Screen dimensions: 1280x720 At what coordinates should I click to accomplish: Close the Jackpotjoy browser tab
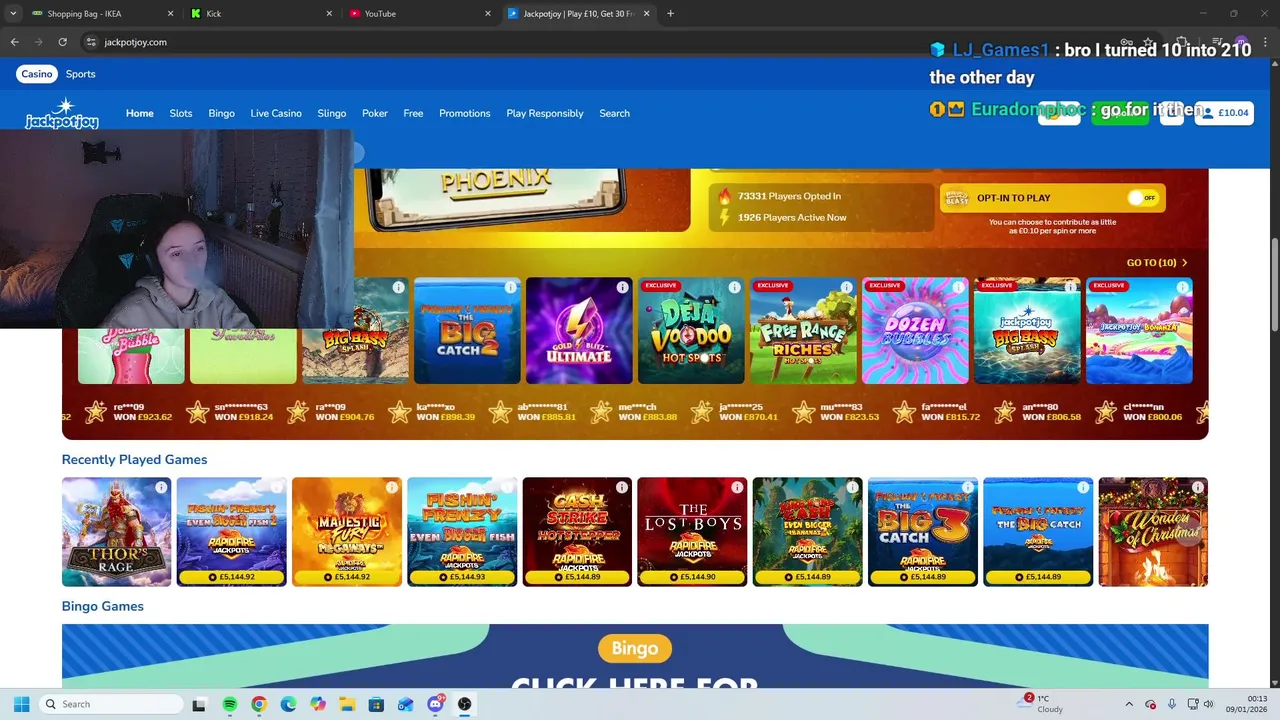646,13
